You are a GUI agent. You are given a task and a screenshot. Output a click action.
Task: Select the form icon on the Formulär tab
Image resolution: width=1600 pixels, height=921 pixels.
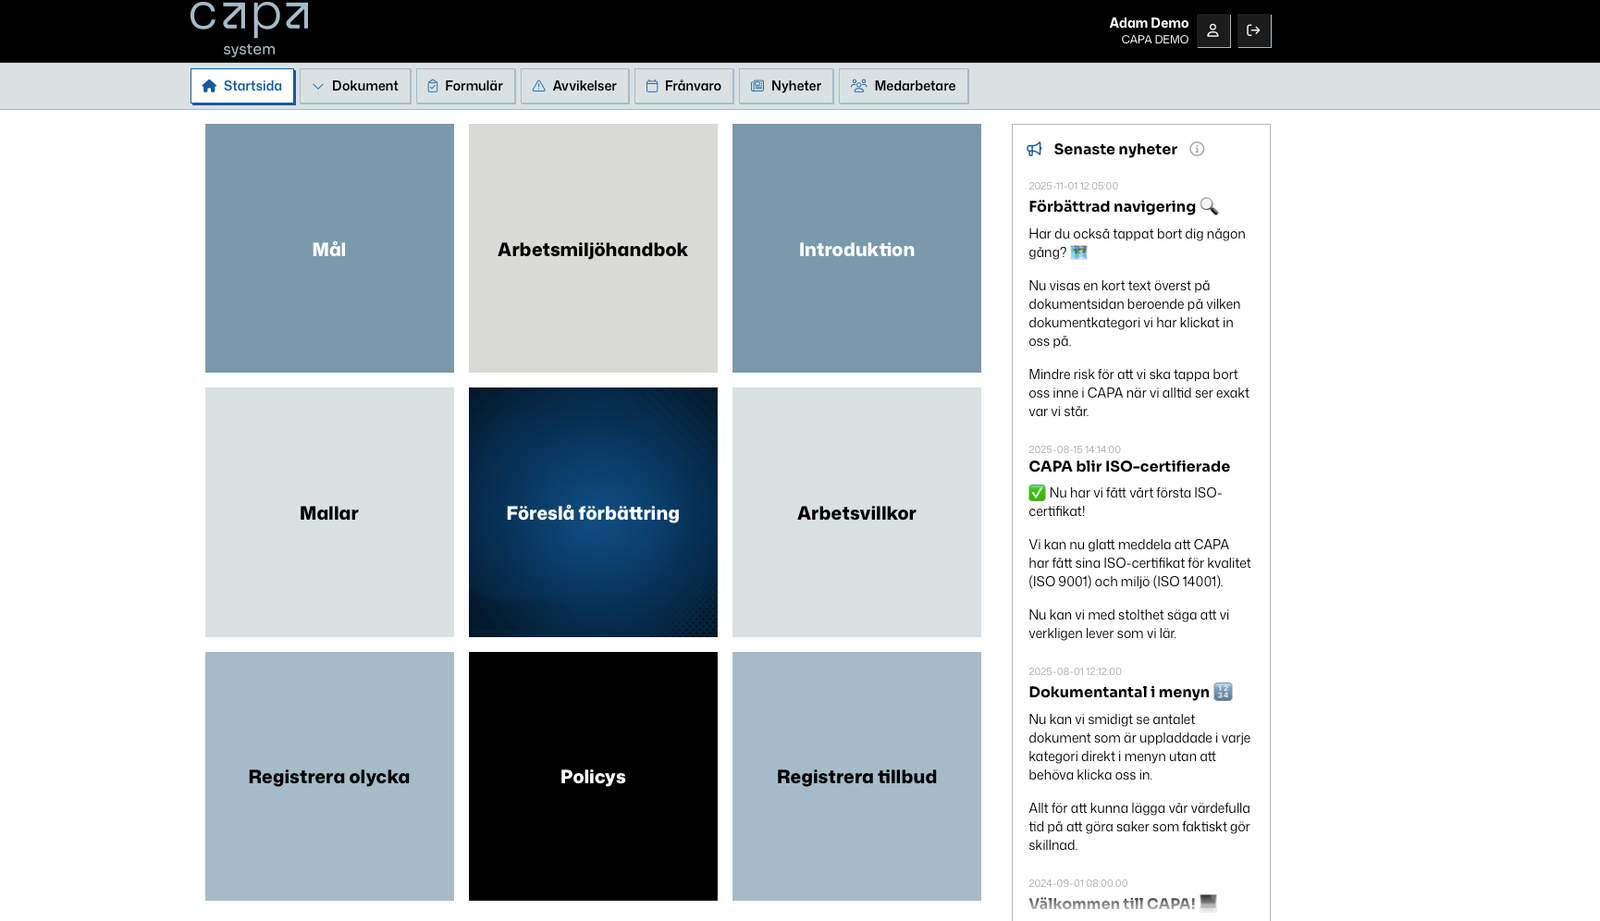pos(431,86)
